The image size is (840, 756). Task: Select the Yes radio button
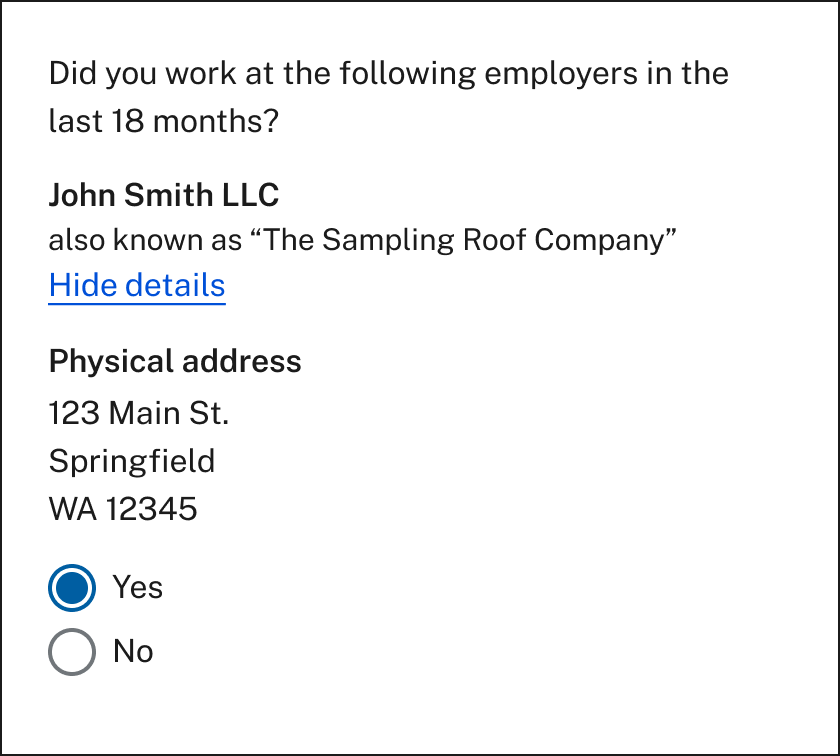pyautogui.click(x=72, y=587)
